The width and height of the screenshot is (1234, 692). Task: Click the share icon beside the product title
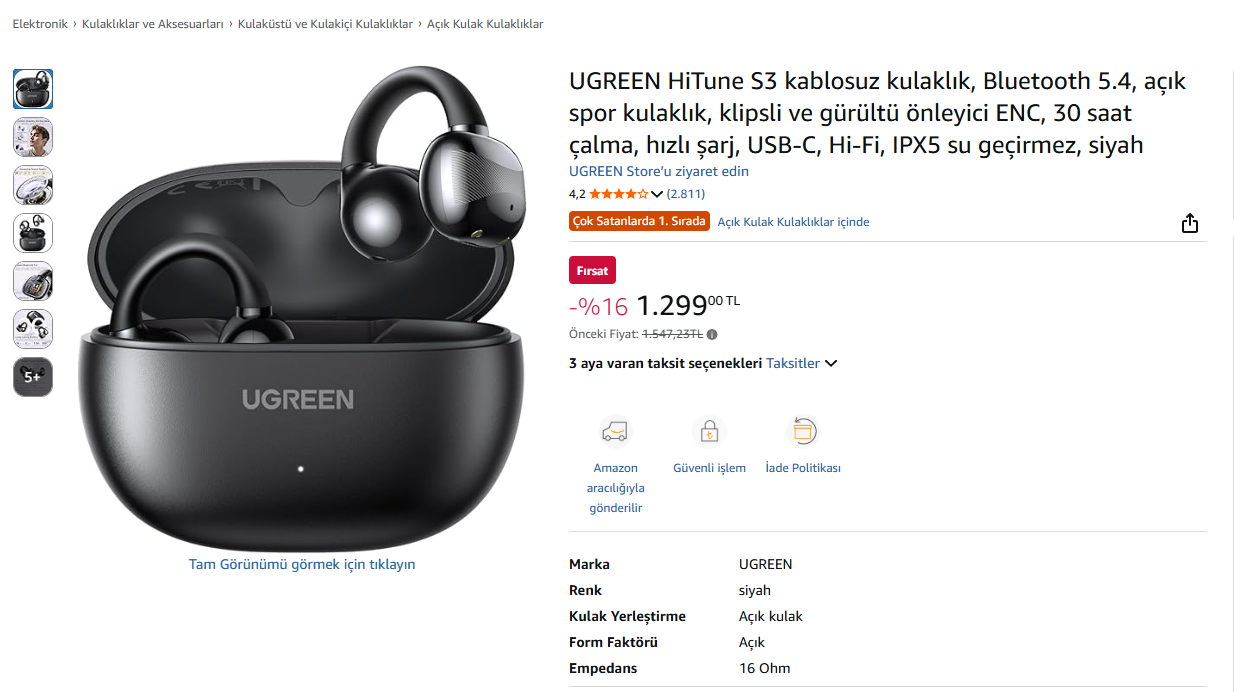pyautogui.click(x=1189, y=223)
